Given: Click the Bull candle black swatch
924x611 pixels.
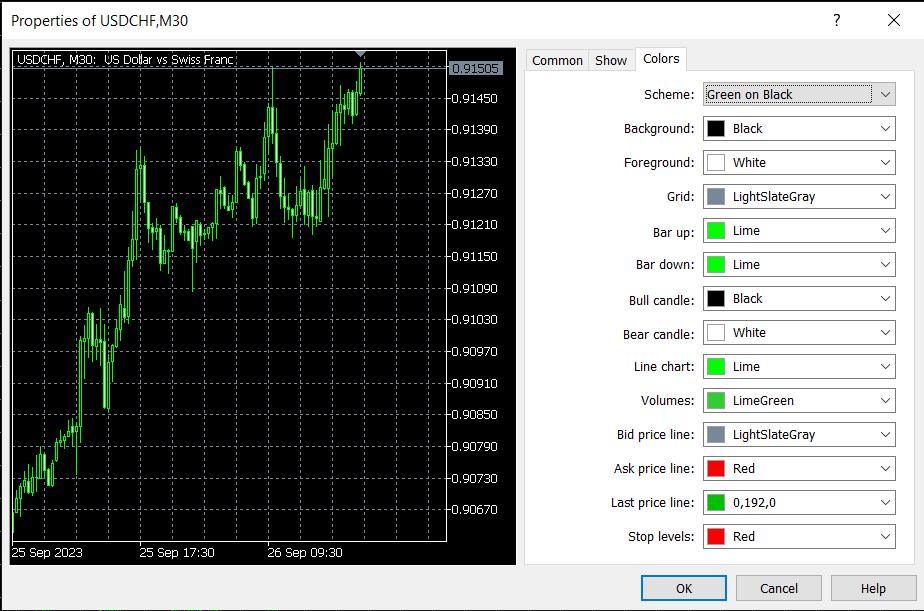Looking at the screenshot, I should click(x=715, y=299).
